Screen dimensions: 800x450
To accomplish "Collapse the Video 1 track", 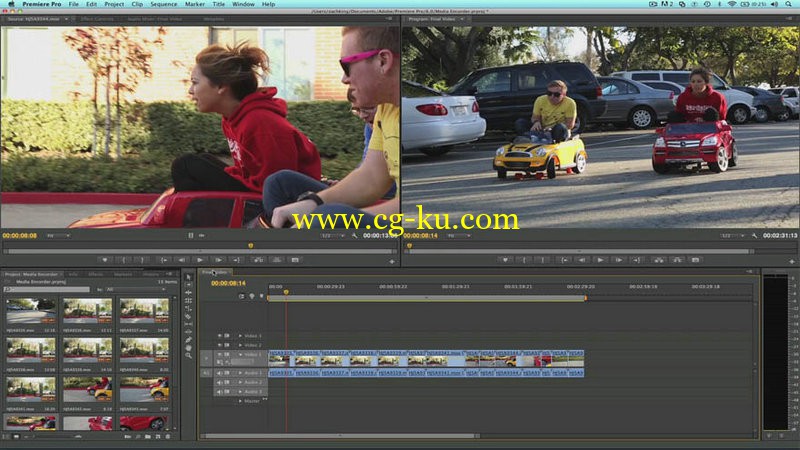I will click(x=240, y=354).
